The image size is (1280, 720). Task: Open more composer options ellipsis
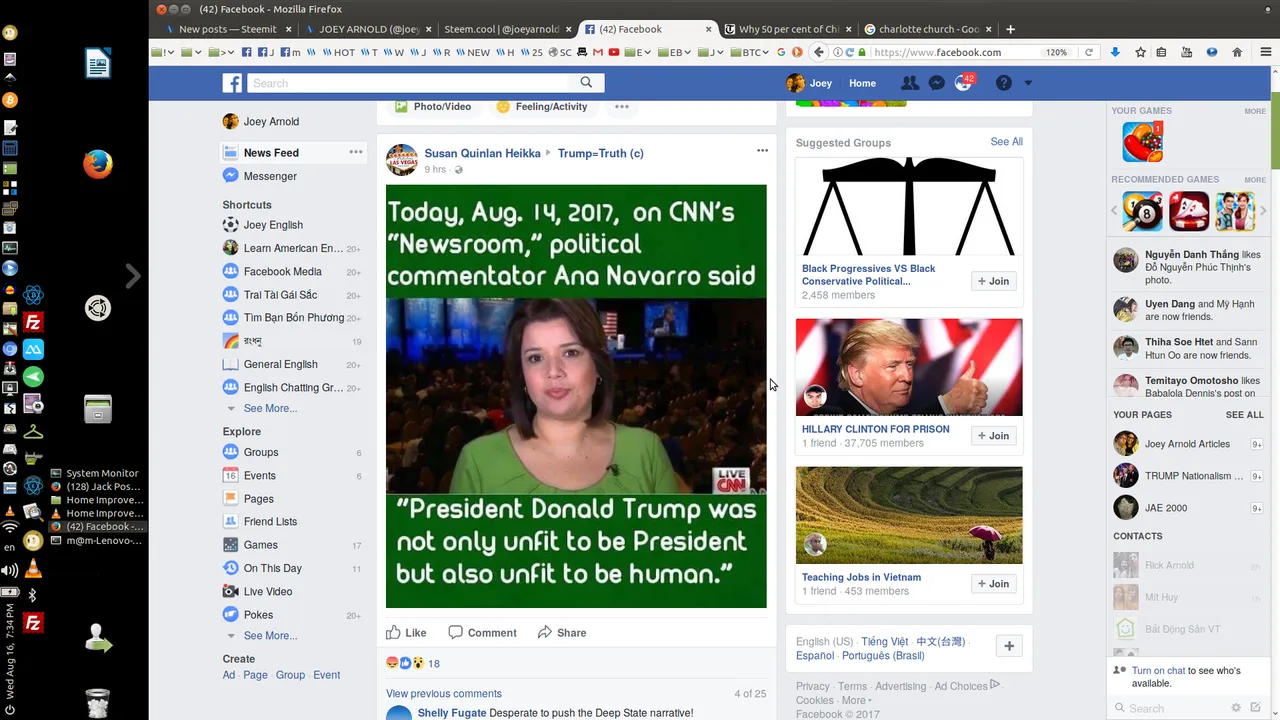click(621, 106)
